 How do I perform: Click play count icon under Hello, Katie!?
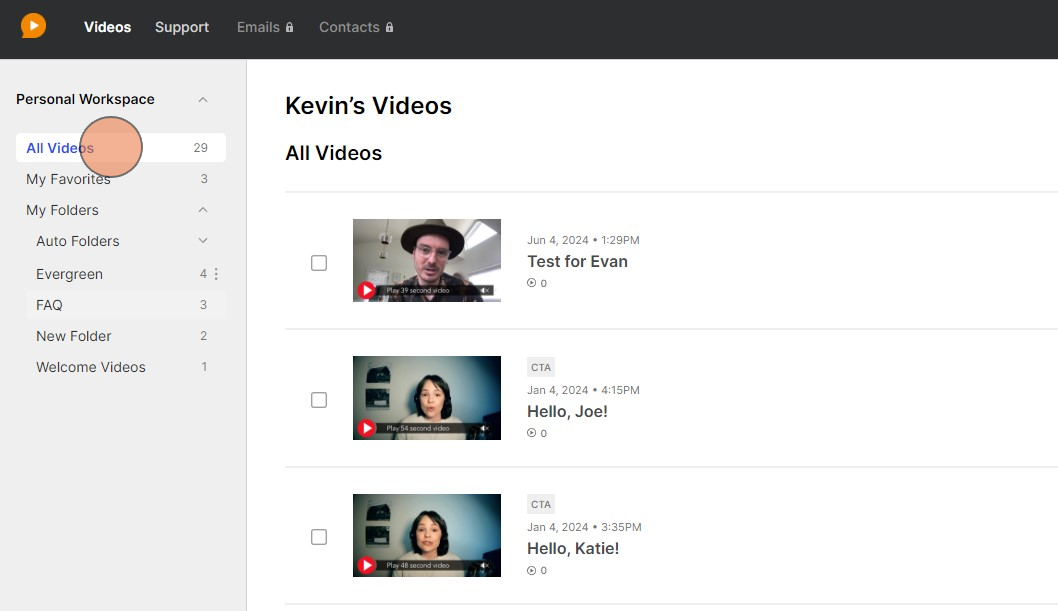[x=532, y=571]
